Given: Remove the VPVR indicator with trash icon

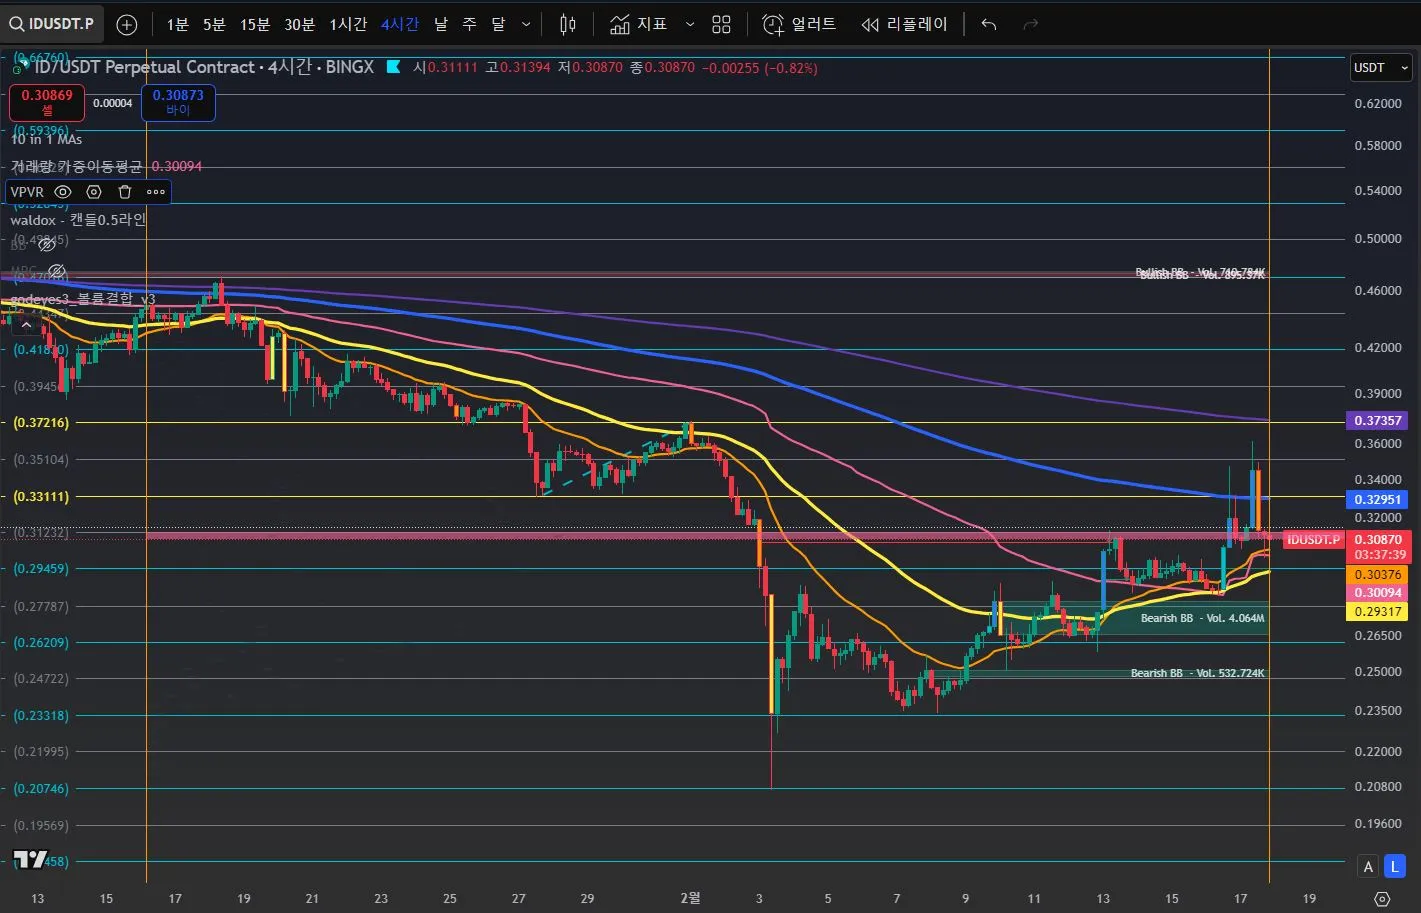Looking at the screenshot, I should (125, 192).
